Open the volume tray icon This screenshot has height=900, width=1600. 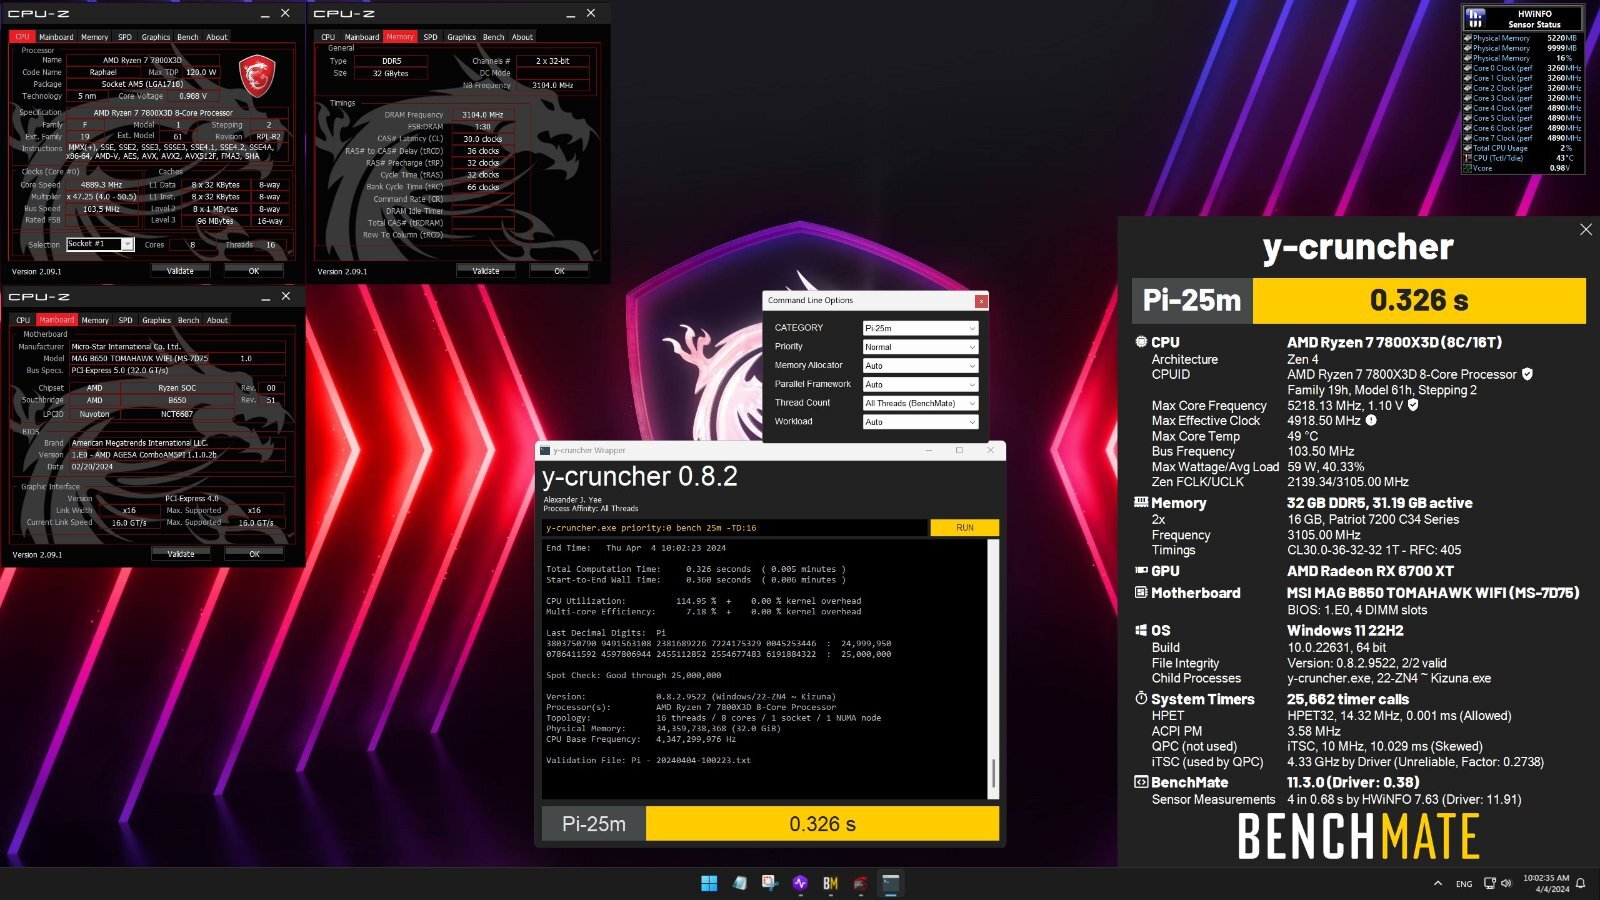(1506, 883)
